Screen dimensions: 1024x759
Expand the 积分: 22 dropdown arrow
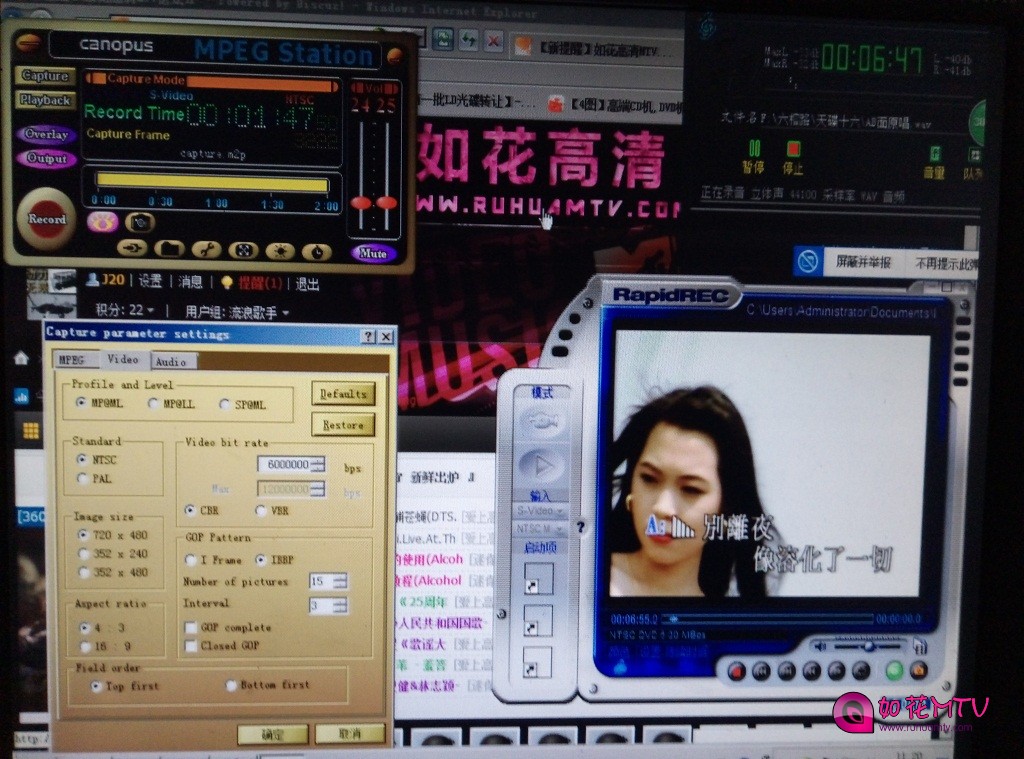click(x=151, y=310)
